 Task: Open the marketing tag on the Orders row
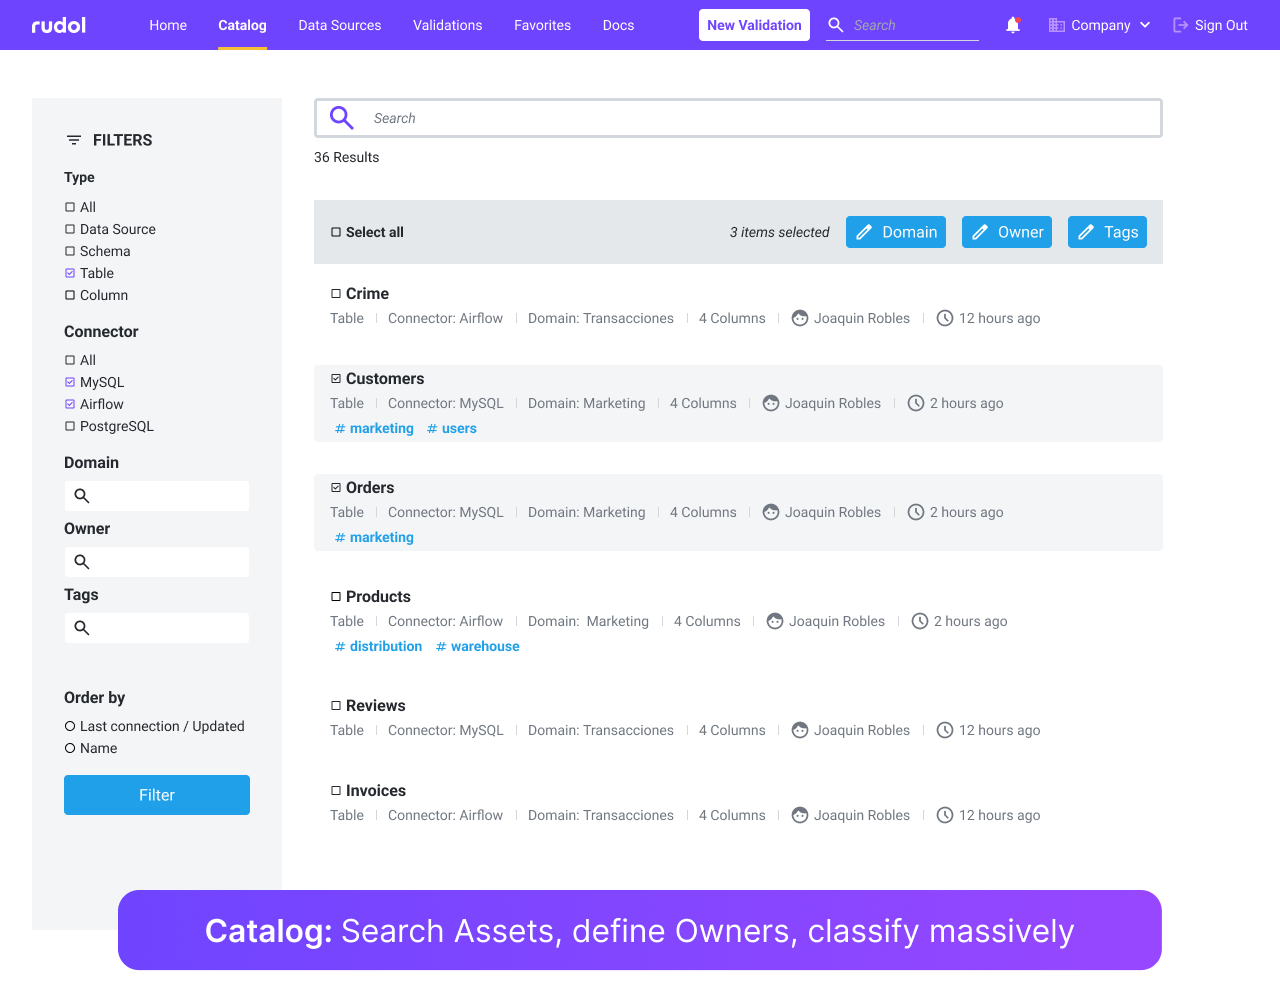click(373, 537)
